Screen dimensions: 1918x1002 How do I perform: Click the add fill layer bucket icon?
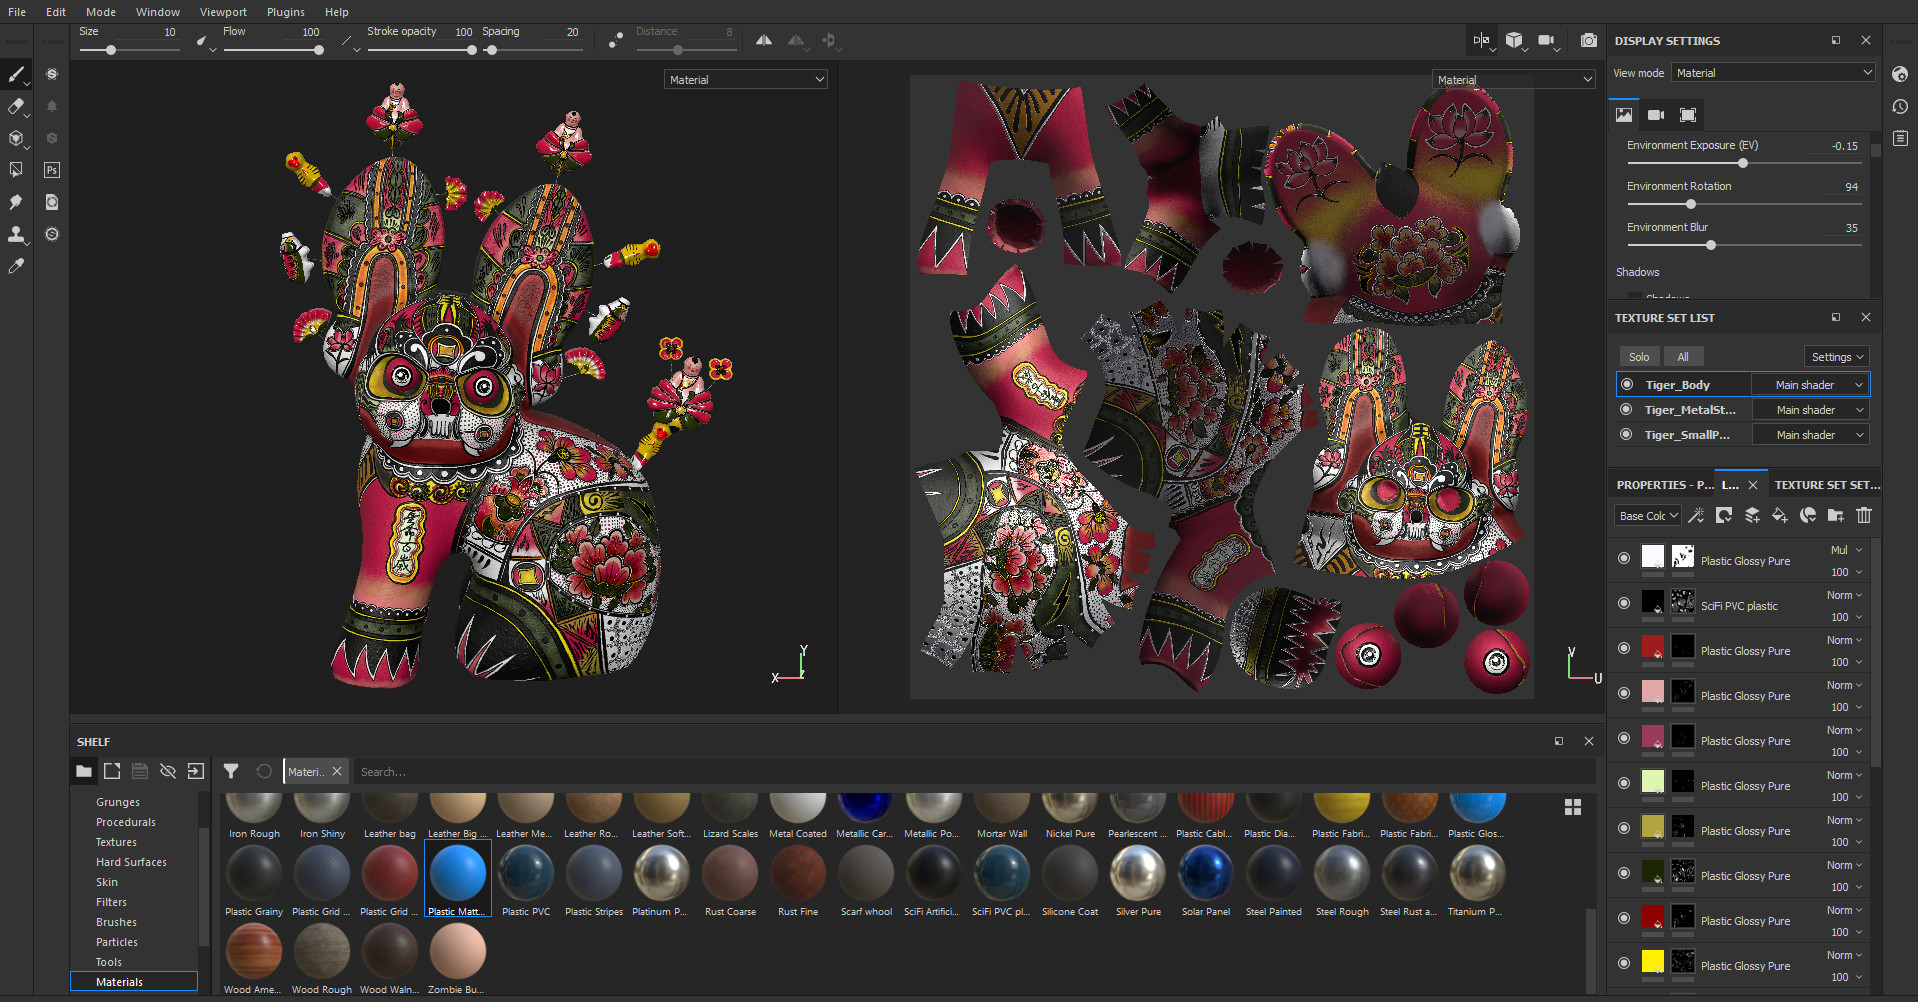click(x=1780, y=515)
